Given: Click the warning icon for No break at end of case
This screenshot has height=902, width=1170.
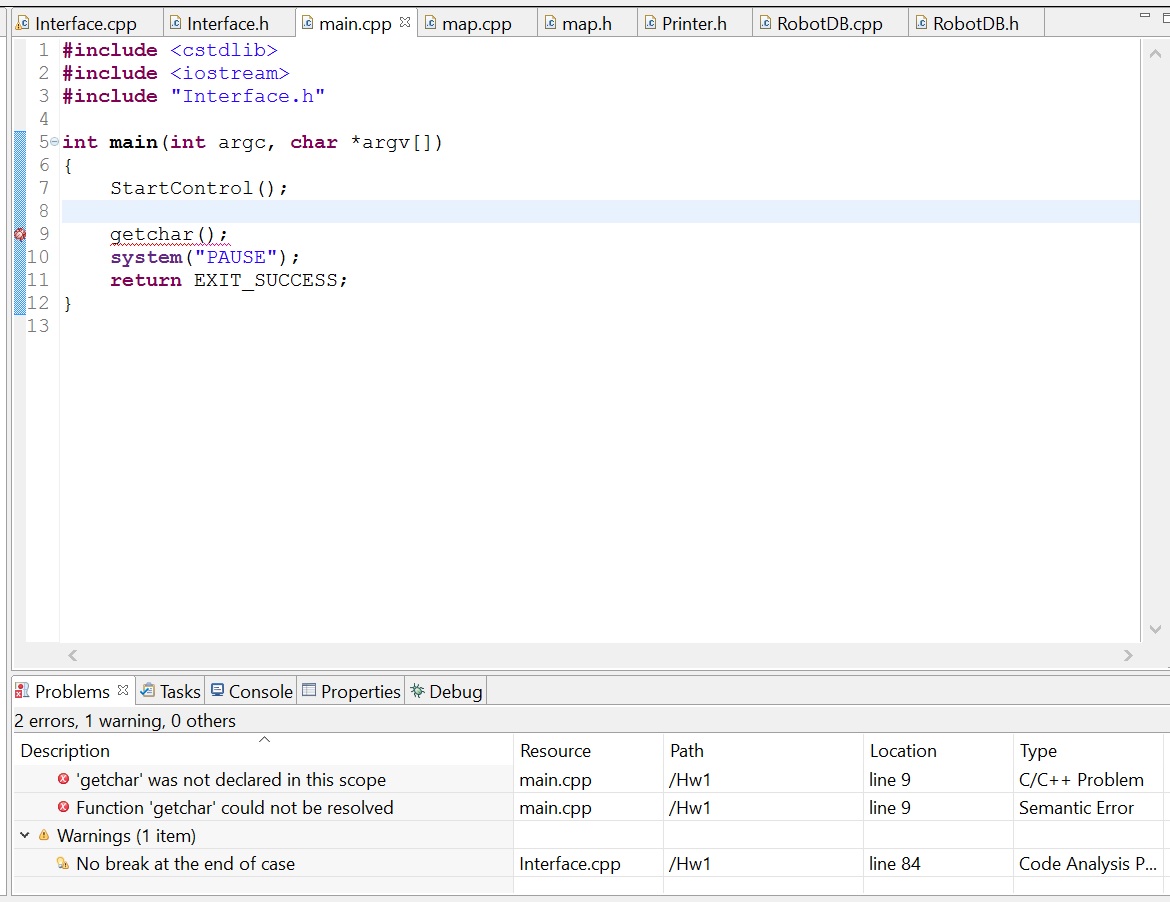Looking at the screenshot, I should (63, 864).
